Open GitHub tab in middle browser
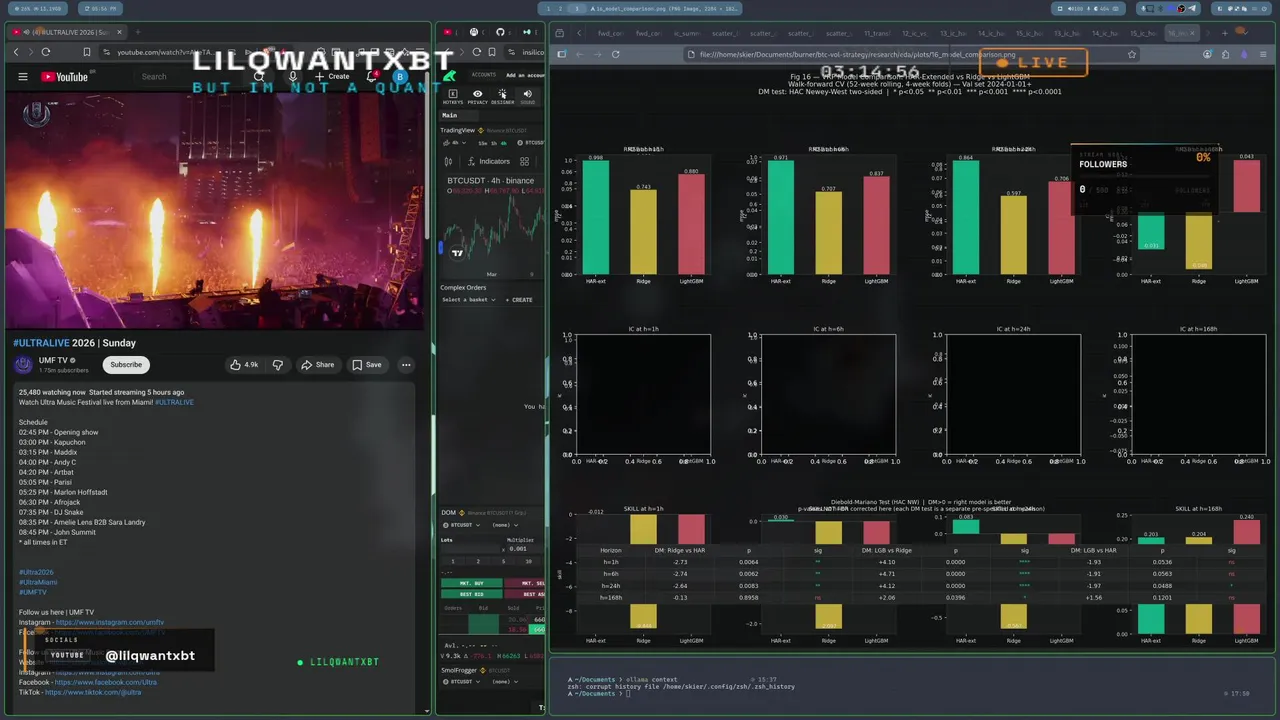The height and width of the screenshot is (720, 1280). point(500,33)
